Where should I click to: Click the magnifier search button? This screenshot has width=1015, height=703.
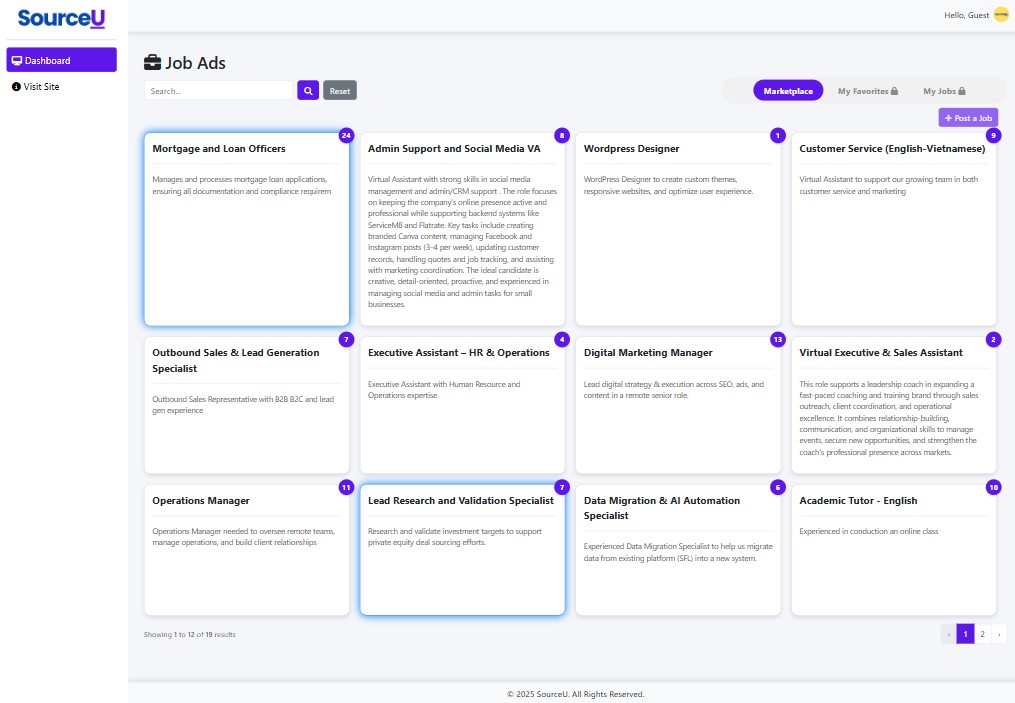pos(308,91)
